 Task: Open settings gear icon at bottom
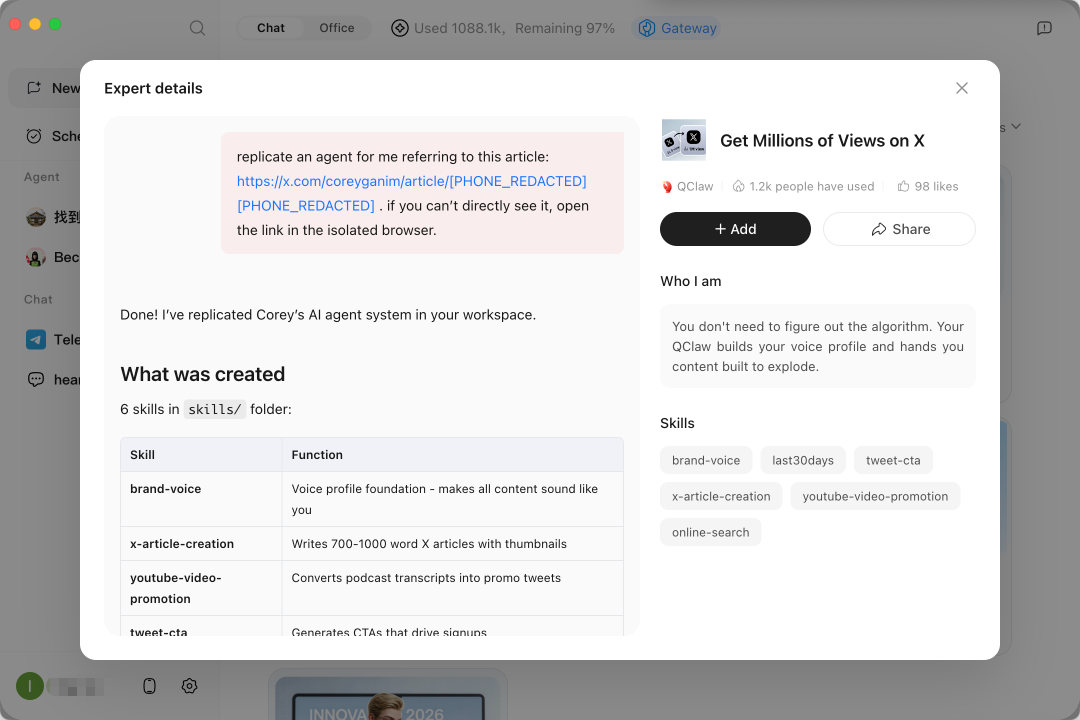coord(189,686)
